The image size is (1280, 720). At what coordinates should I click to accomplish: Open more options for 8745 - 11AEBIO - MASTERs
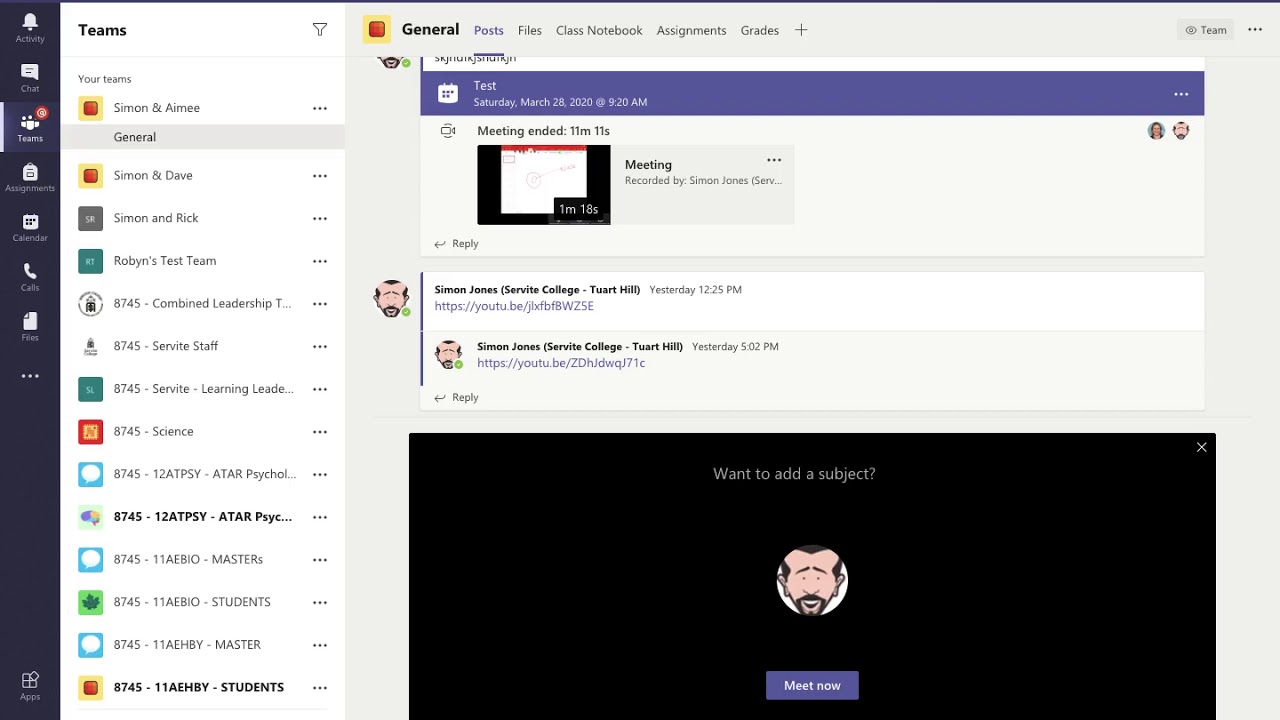320,560
